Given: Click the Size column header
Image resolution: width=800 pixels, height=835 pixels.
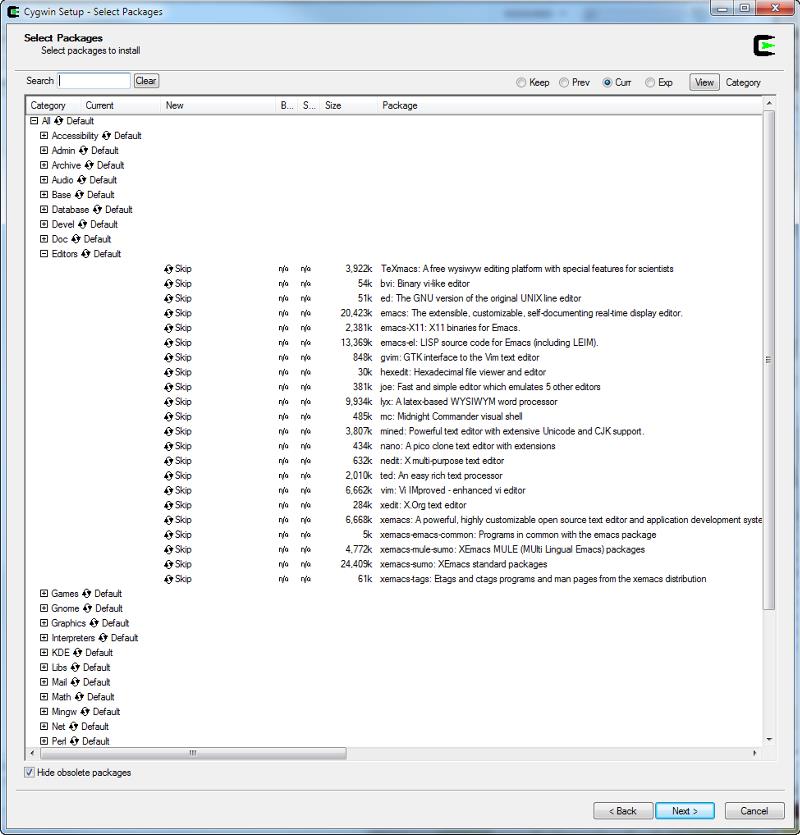Looking at the screenshot, I should (348, 105).
